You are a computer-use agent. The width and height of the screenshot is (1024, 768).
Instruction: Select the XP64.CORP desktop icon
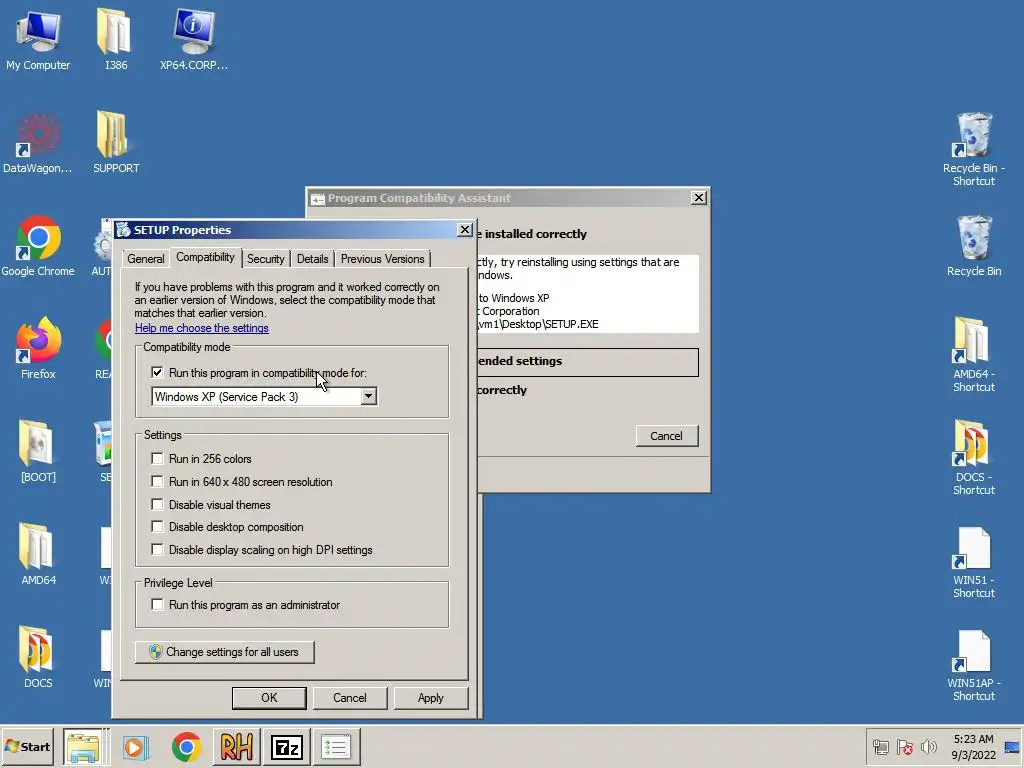194,39
